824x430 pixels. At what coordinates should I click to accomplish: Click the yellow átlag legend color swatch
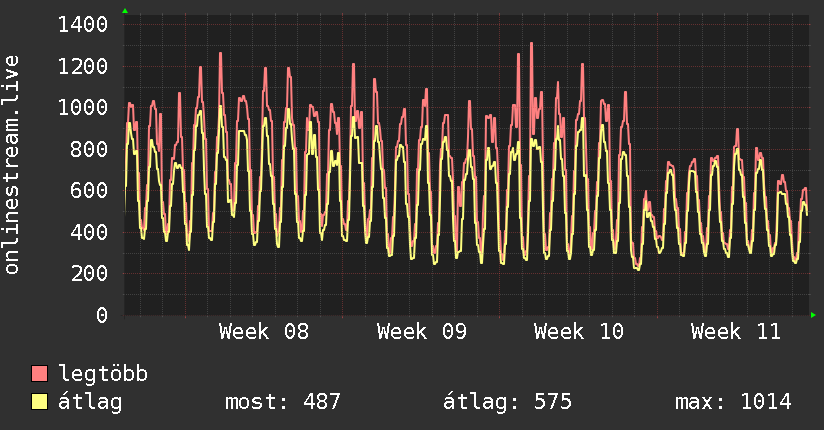(39, 402)
